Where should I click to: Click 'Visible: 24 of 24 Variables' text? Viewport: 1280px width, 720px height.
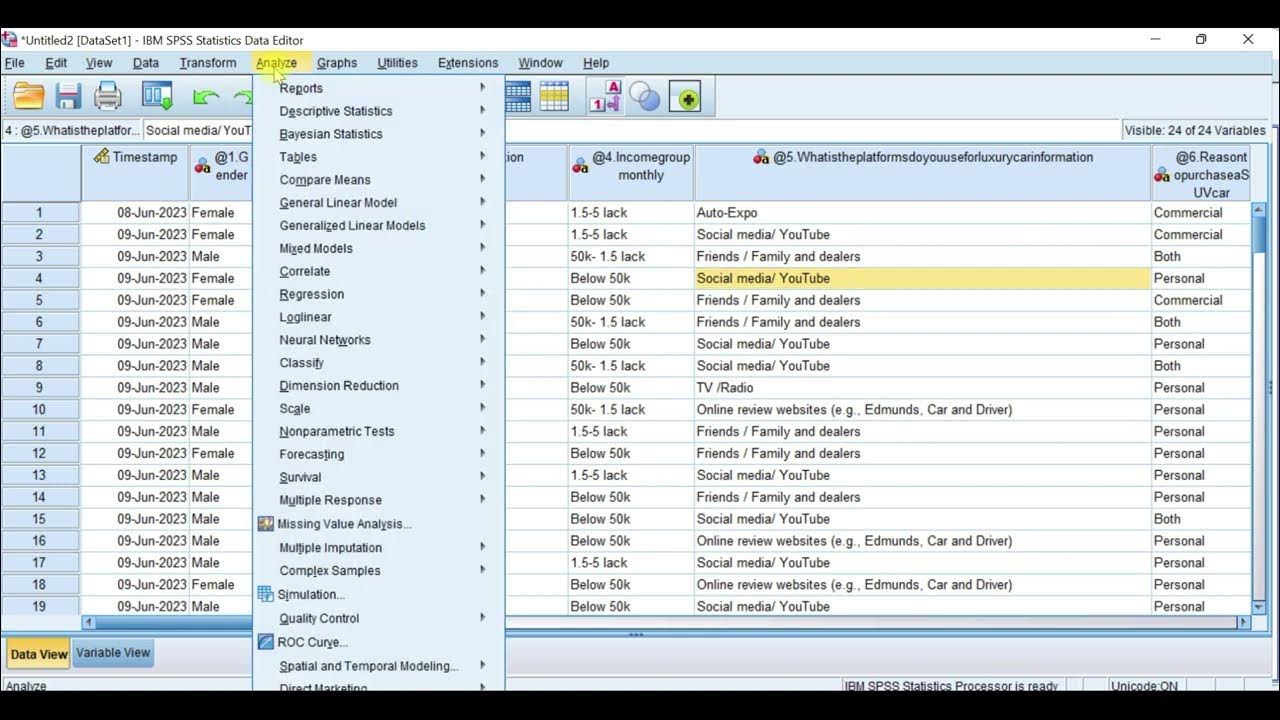coord(1195,130)
